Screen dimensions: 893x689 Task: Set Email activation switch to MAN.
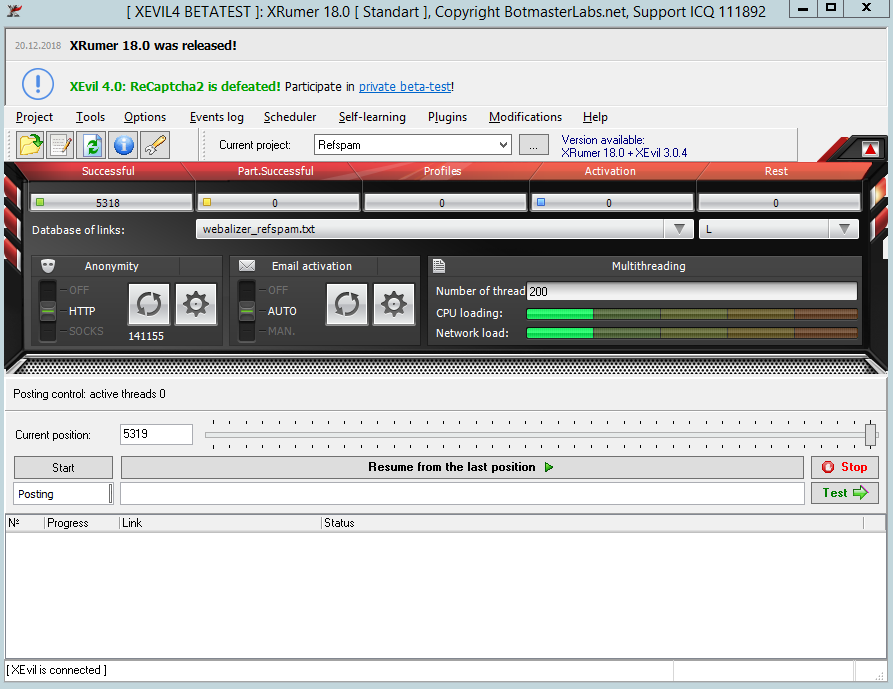click(281, 331)
